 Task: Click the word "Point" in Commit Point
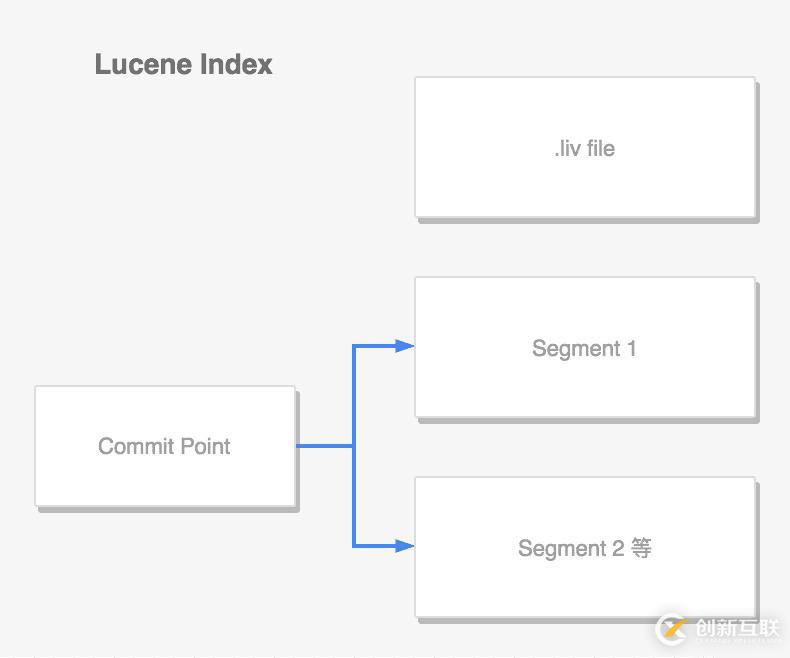[205, 446]
